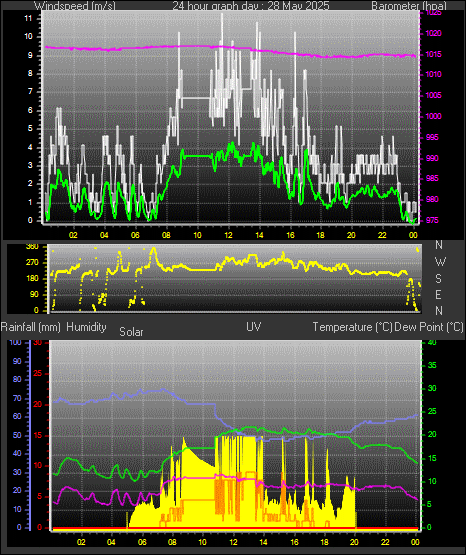466x555 pixels.
Task: Click the green 35 temperature axis value
Action: coord(432,365)
